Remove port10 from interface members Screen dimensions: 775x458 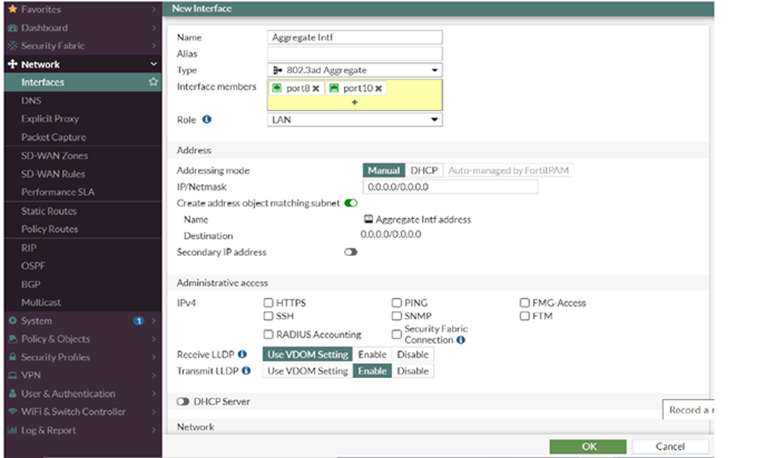(379, 89)
